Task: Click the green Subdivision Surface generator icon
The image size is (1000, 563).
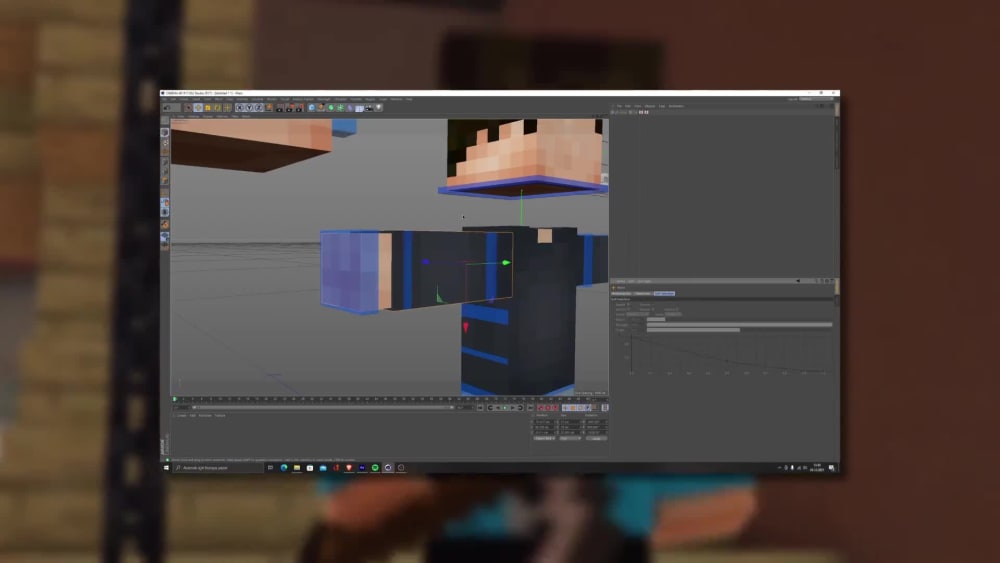Action: [330, 108]
